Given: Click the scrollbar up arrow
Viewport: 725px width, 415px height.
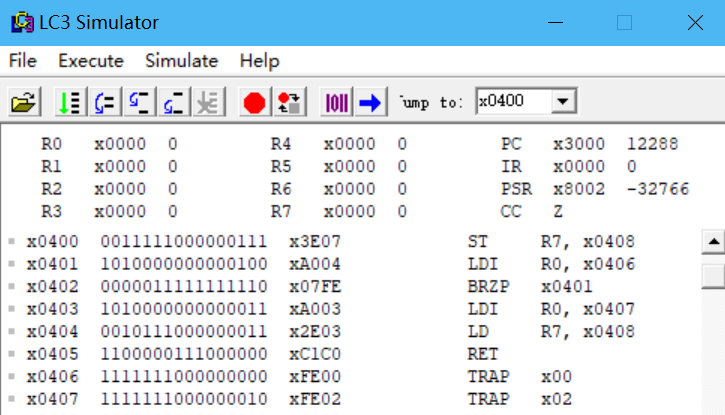Looking at the screenshot, I should (713, 241).
